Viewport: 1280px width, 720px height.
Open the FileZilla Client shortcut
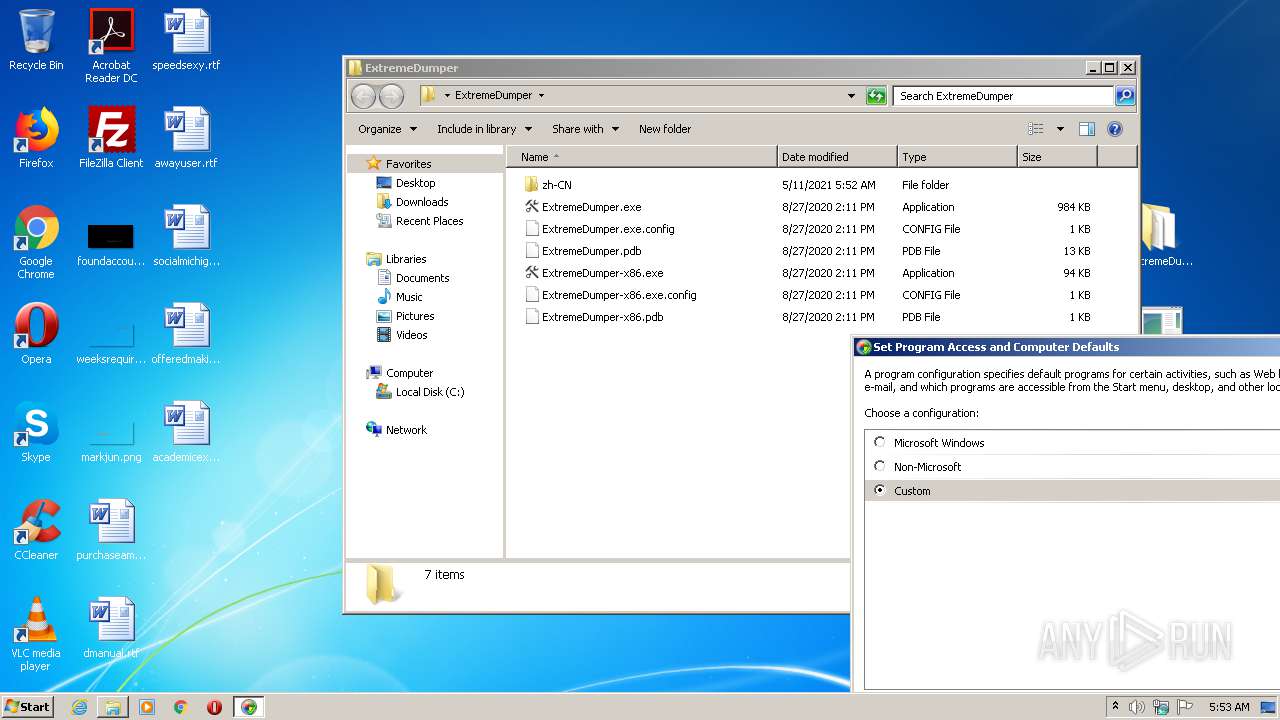[x=111, y=138]
